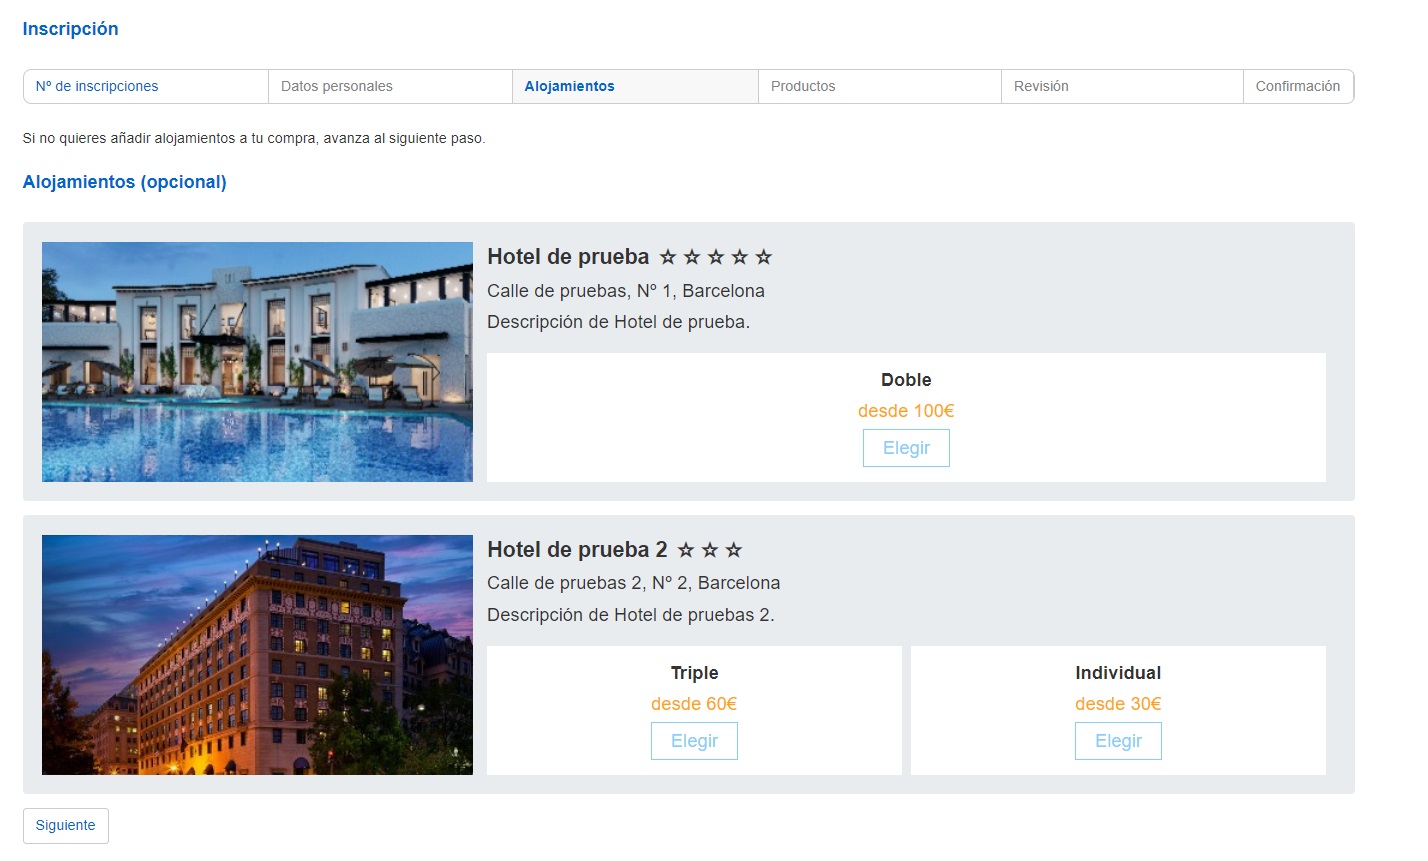Click the first star of Hotel de prueba 2
This screenshot has width=1428, height=861.
click(x=686, y=551)
